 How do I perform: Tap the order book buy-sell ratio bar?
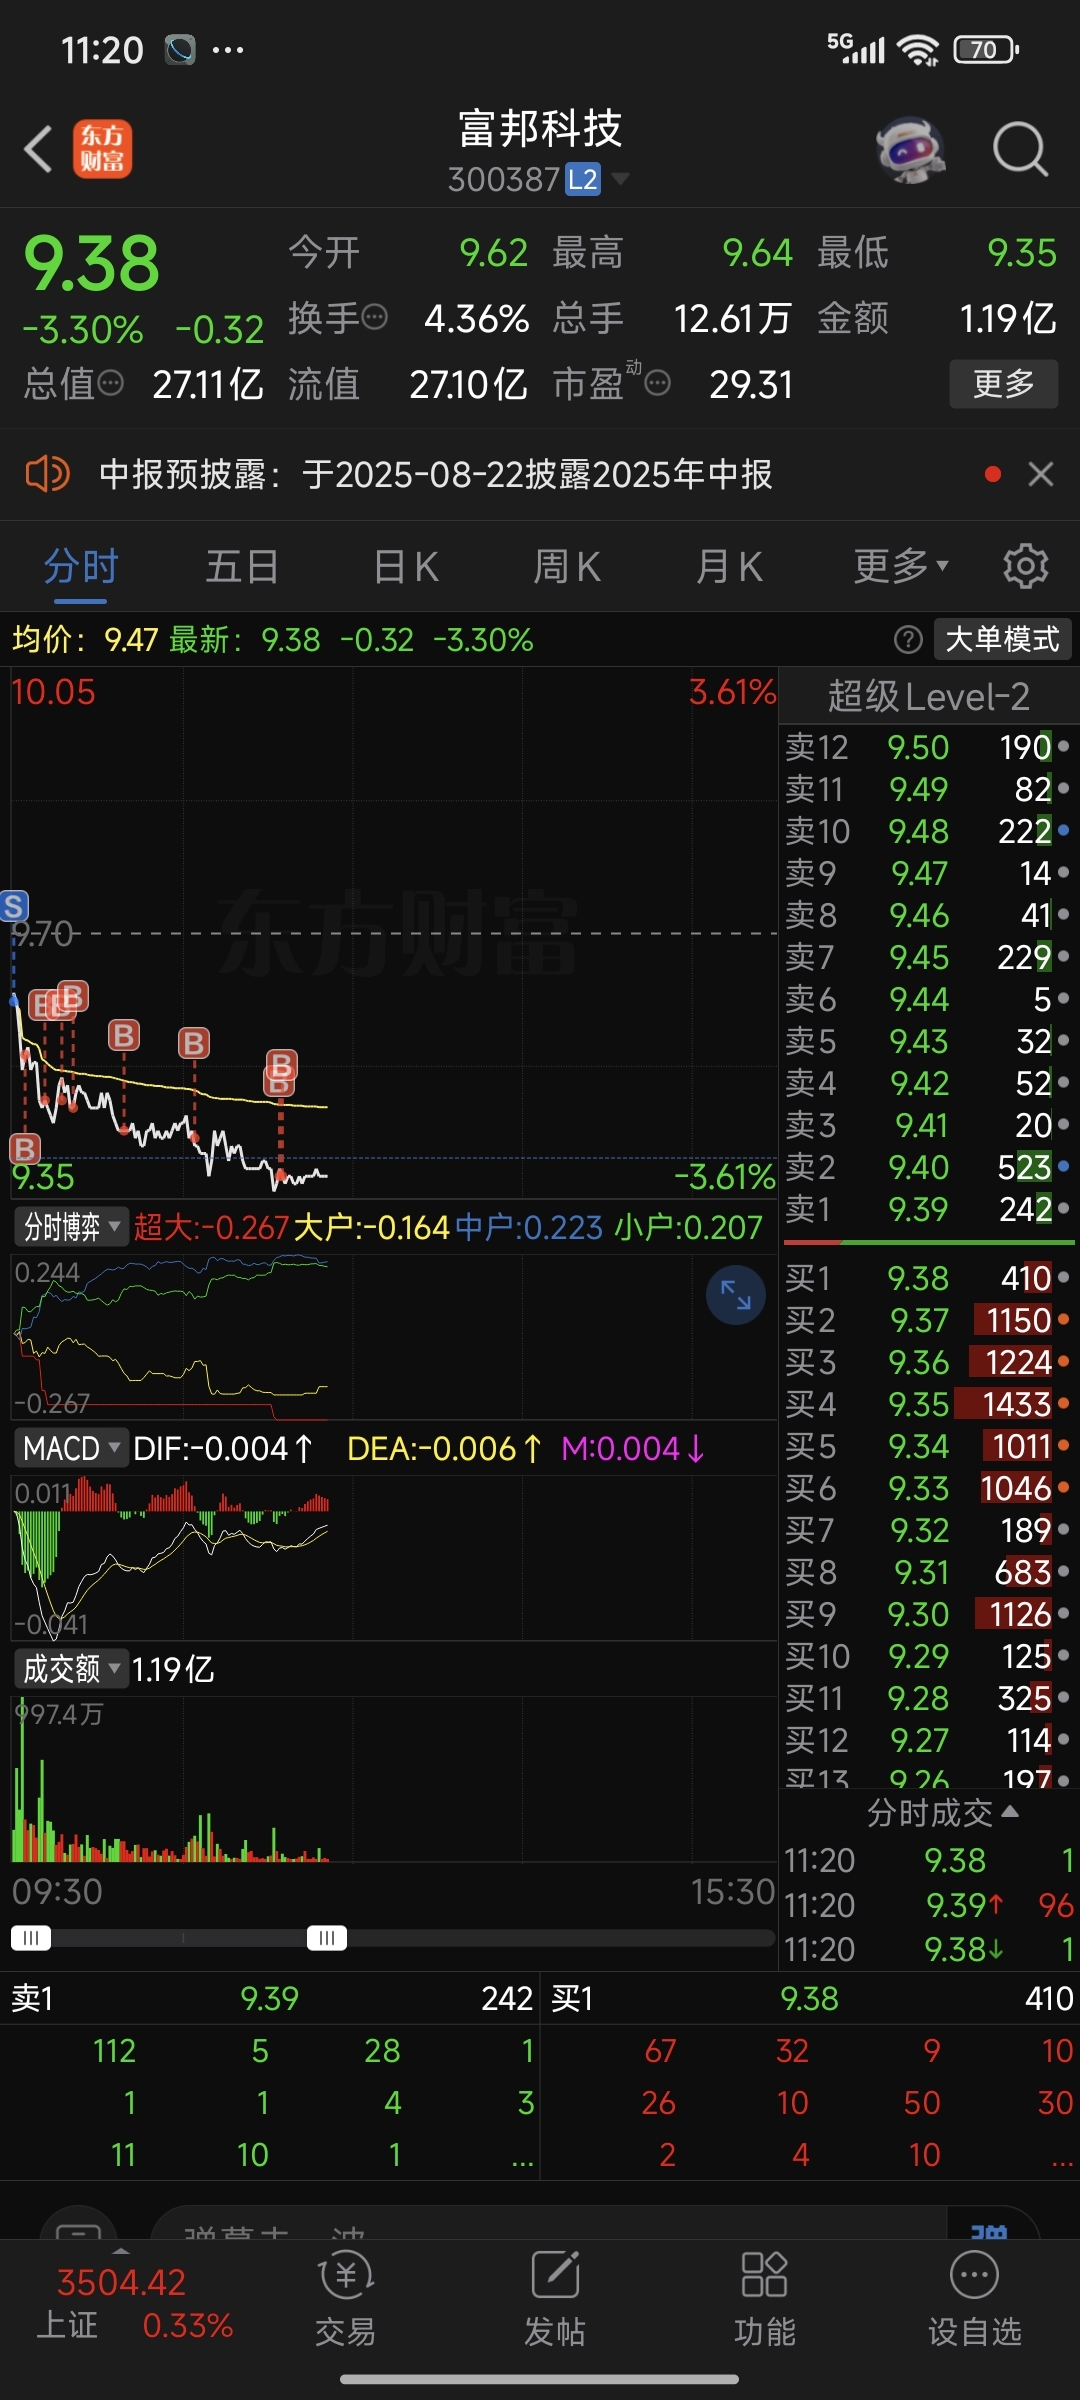[x=929, y=1242]
